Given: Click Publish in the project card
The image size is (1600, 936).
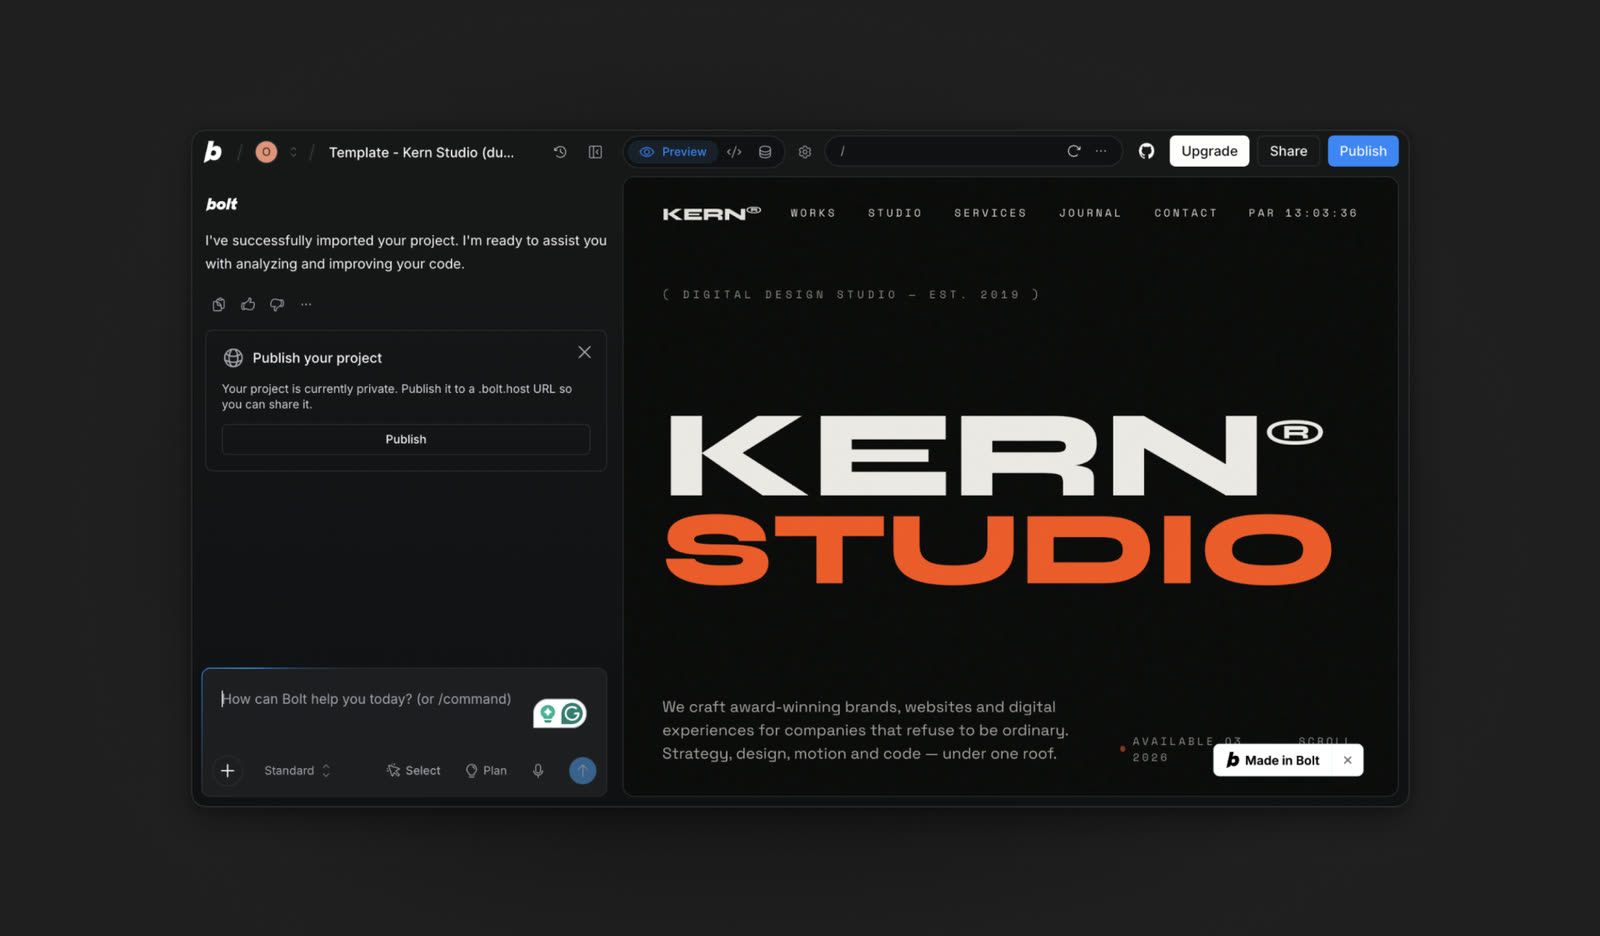Looking at the screenshot, I should click(406, 439).
